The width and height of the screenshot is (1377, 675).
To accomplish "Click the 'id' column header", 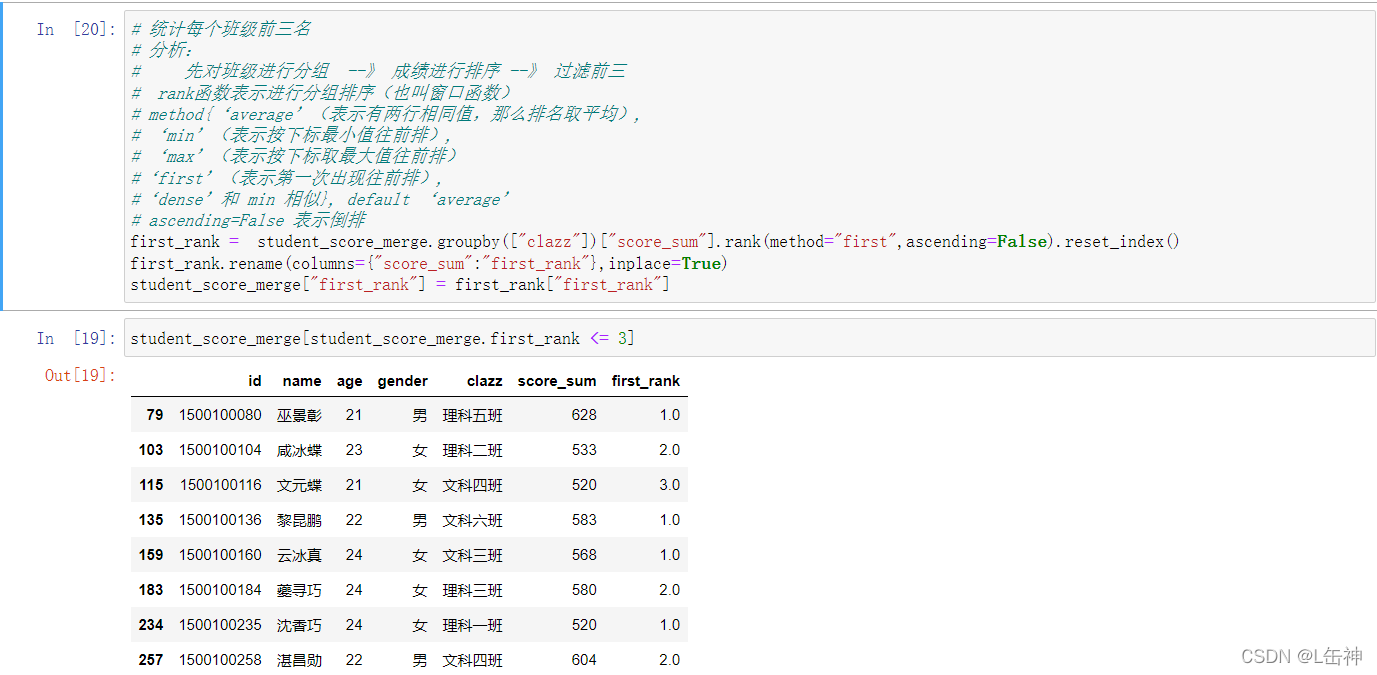I will click(255, 381).
